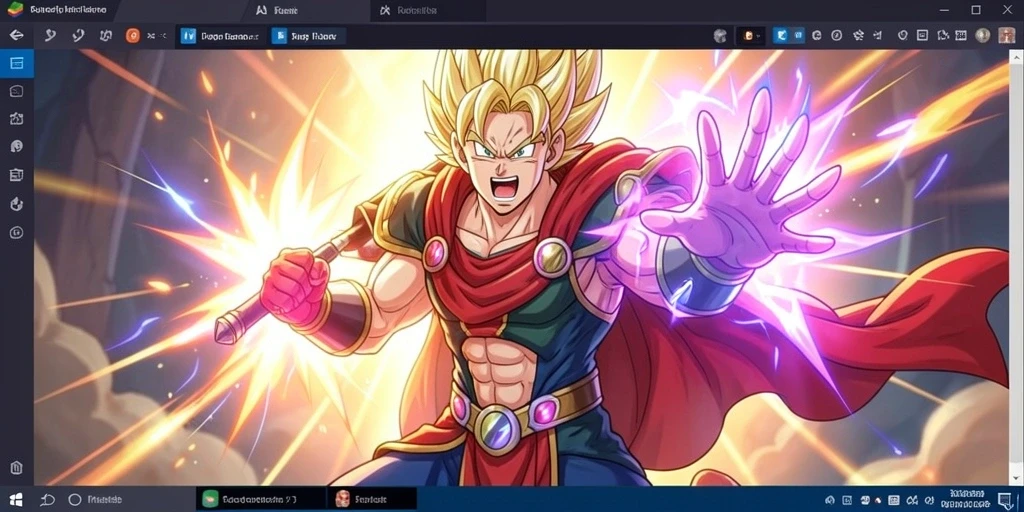
Task: Switch to the title bar tab with 'A' icon
Action: 307,10
